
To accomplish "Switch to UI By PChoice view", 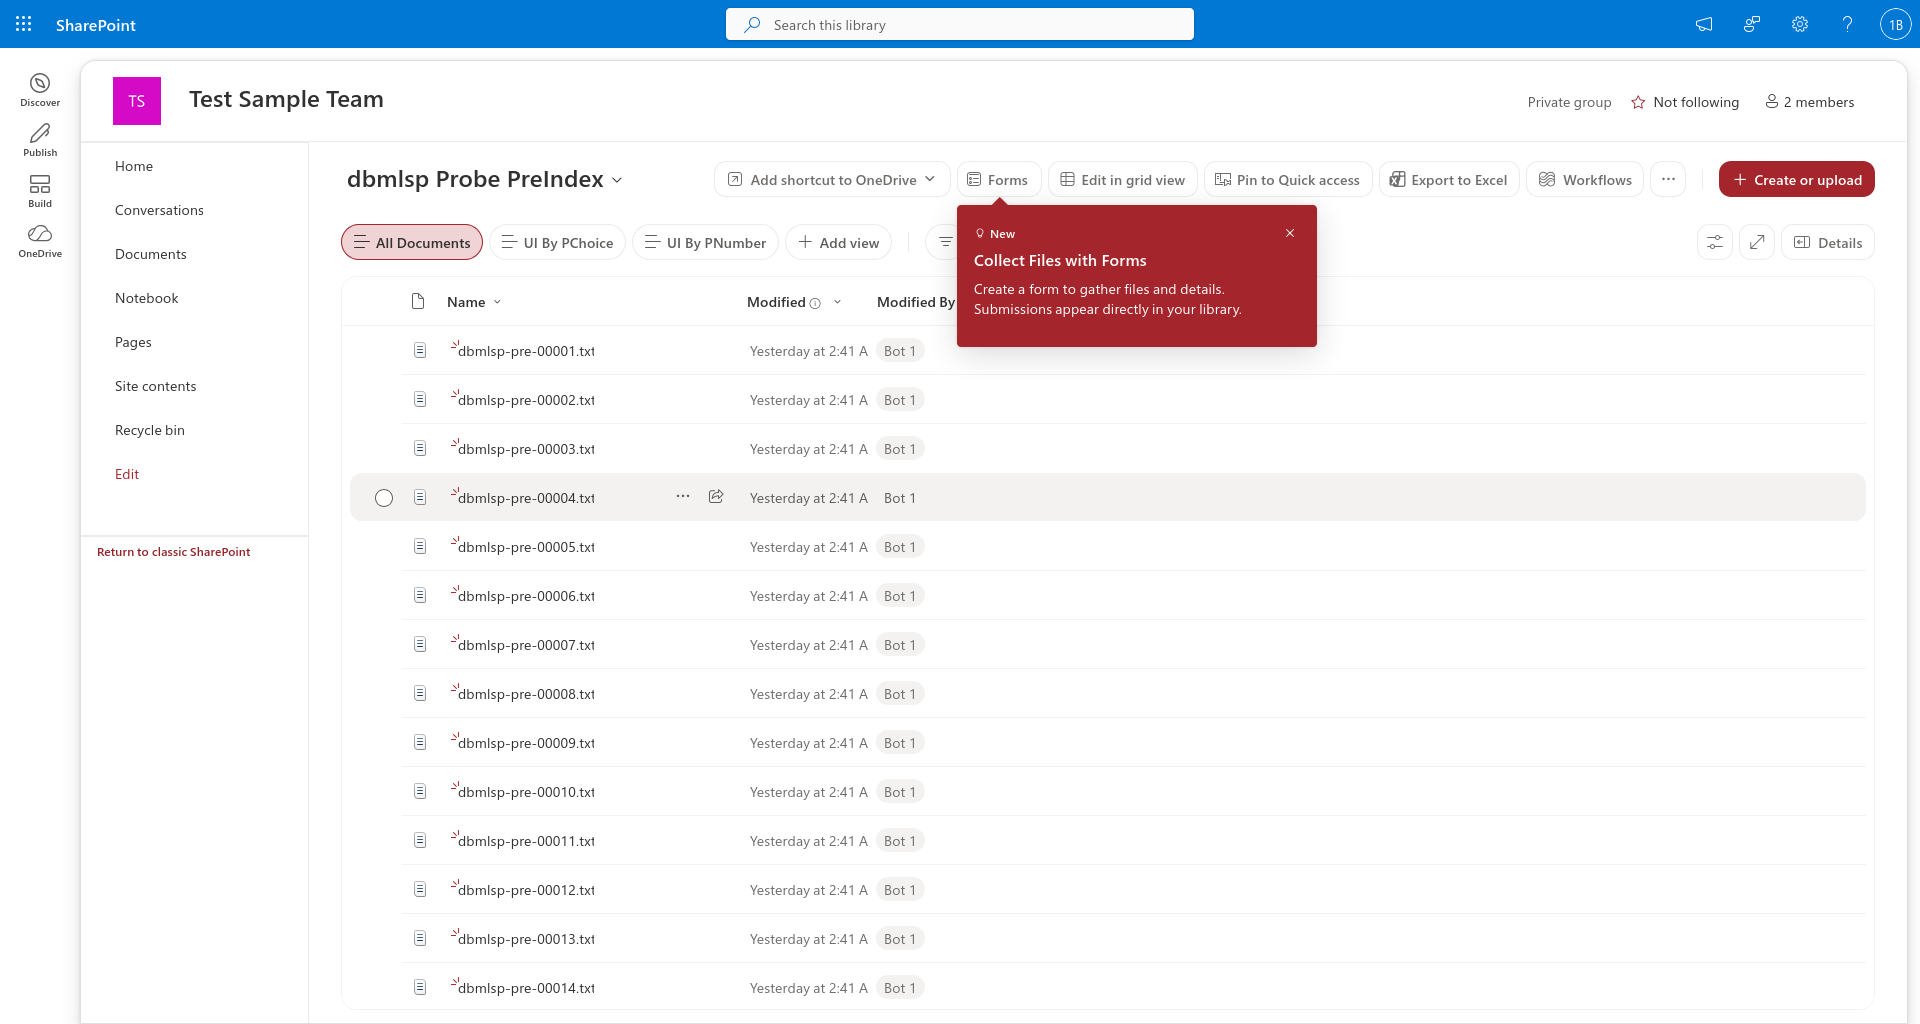I will 557,242.
